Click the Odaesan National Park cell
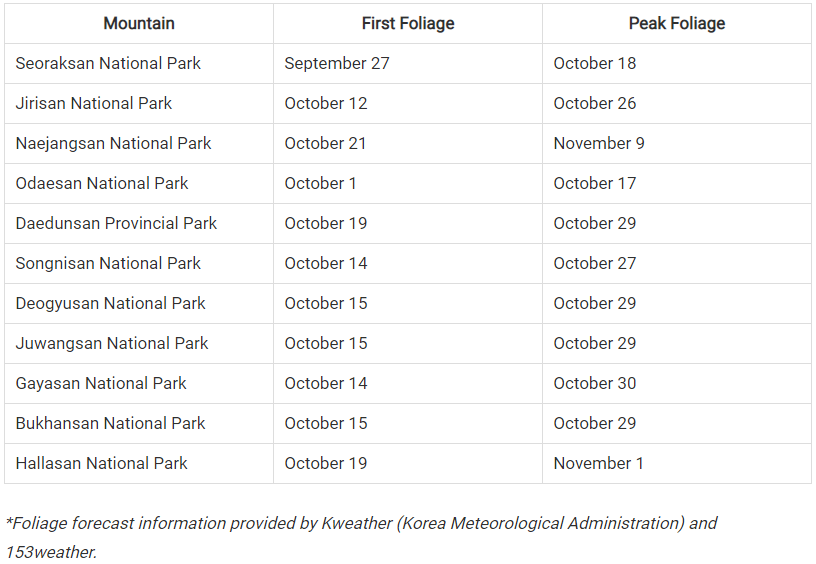This screenshot has height=564, width=816. pyautogui.click(x=102, y=183)
